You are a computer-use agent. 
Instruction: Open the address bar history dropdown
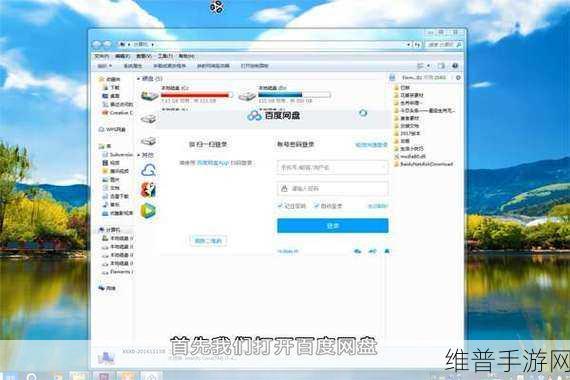point(409,44)
